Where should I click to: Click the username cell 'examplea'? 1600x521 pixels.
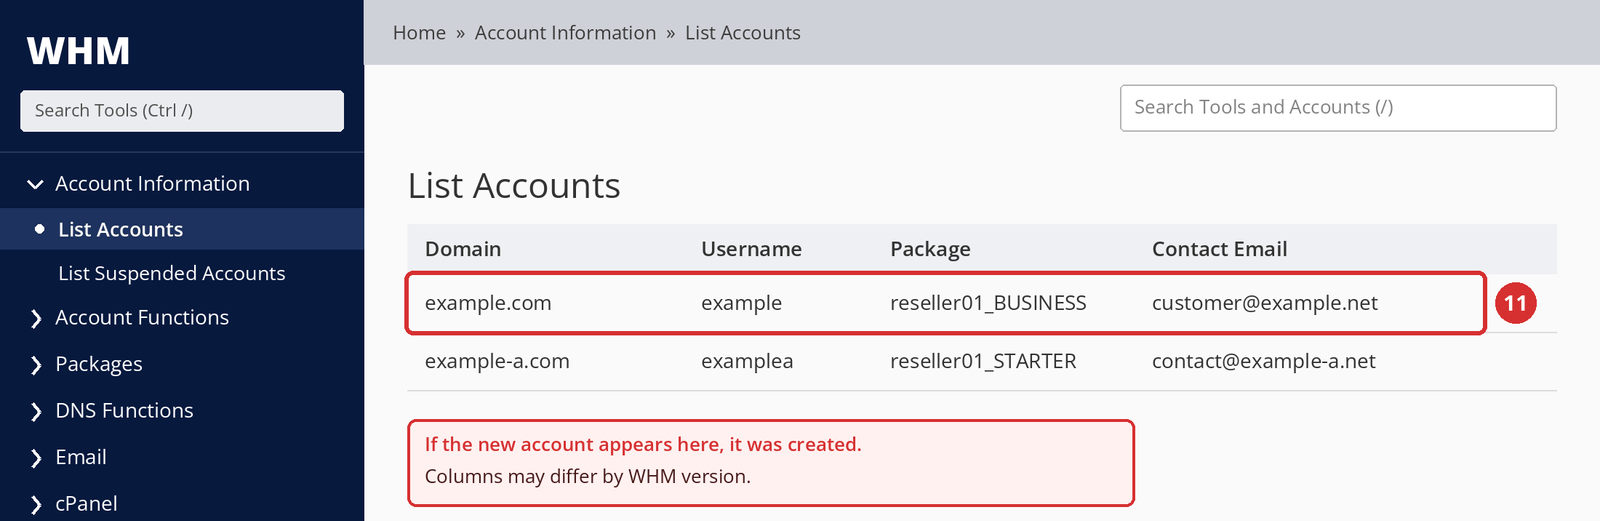coord(747,361)
